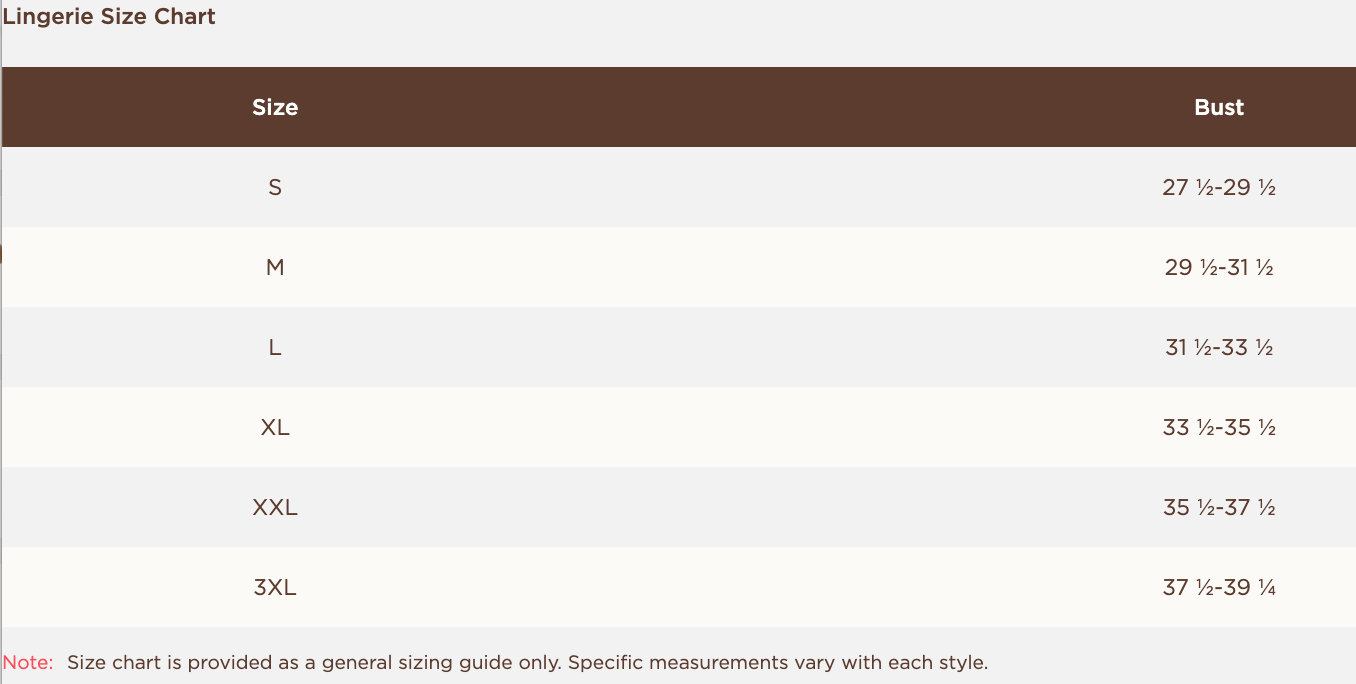
Task: Pick the XL size cell
Action: (x=275, y=427)
